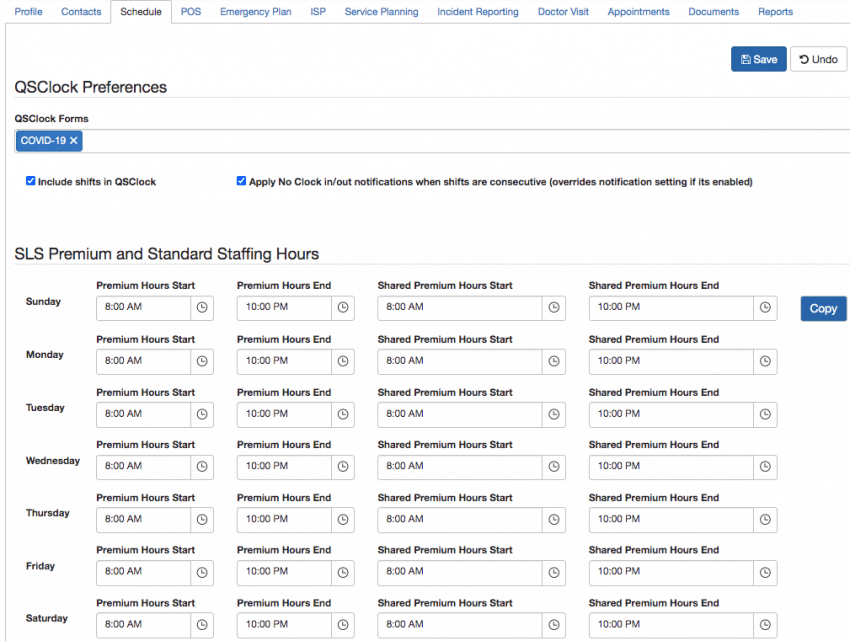
Task: Click clock icon for Tuesday Shared Premium Hours Start
Action: (x=554, y=414)
